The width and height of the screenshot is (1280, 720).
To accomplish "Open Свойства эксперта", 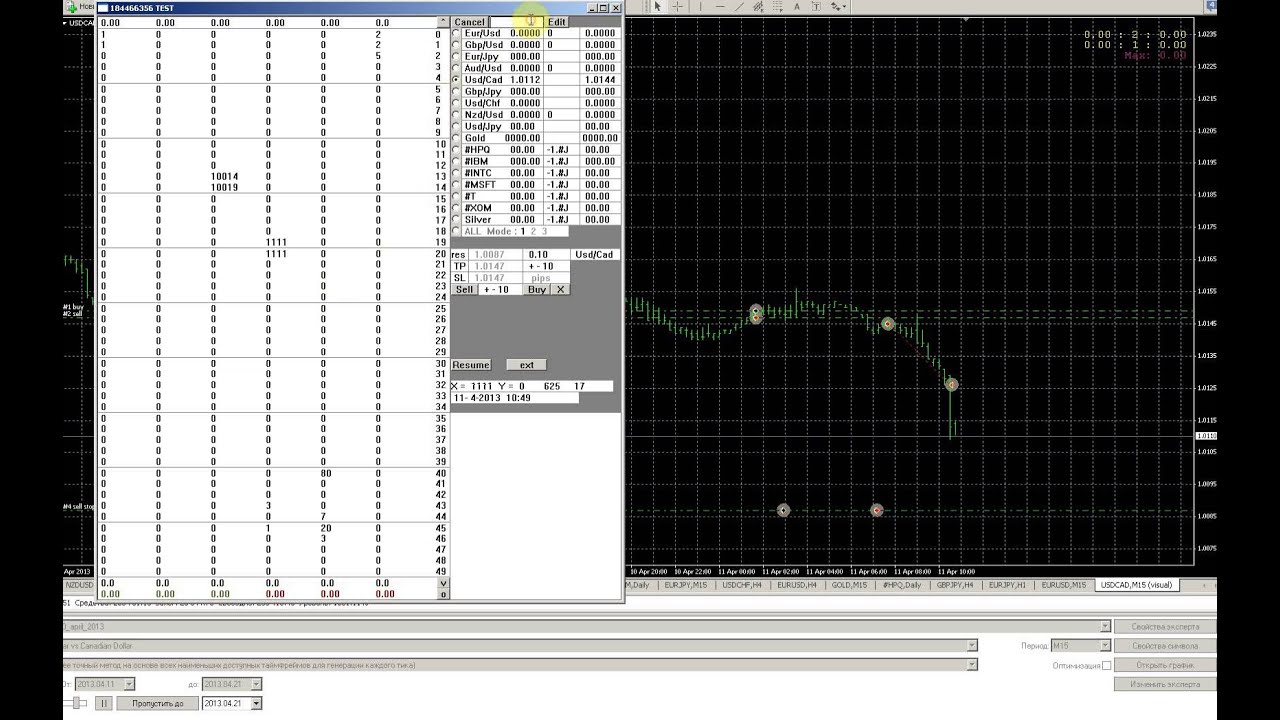I will coord(1165,627).
